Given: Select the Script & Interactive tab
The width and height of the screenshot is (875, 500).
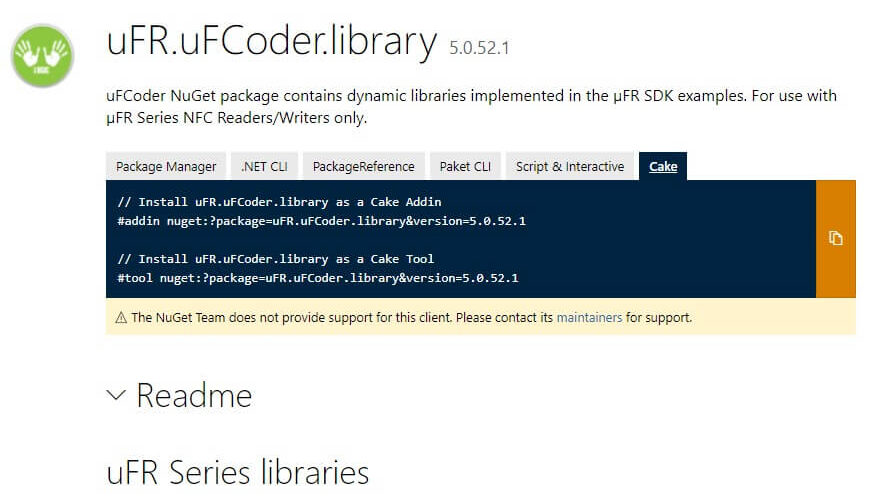Looking at the screenshot, I should pyautogui.click(x=570, y=166).
